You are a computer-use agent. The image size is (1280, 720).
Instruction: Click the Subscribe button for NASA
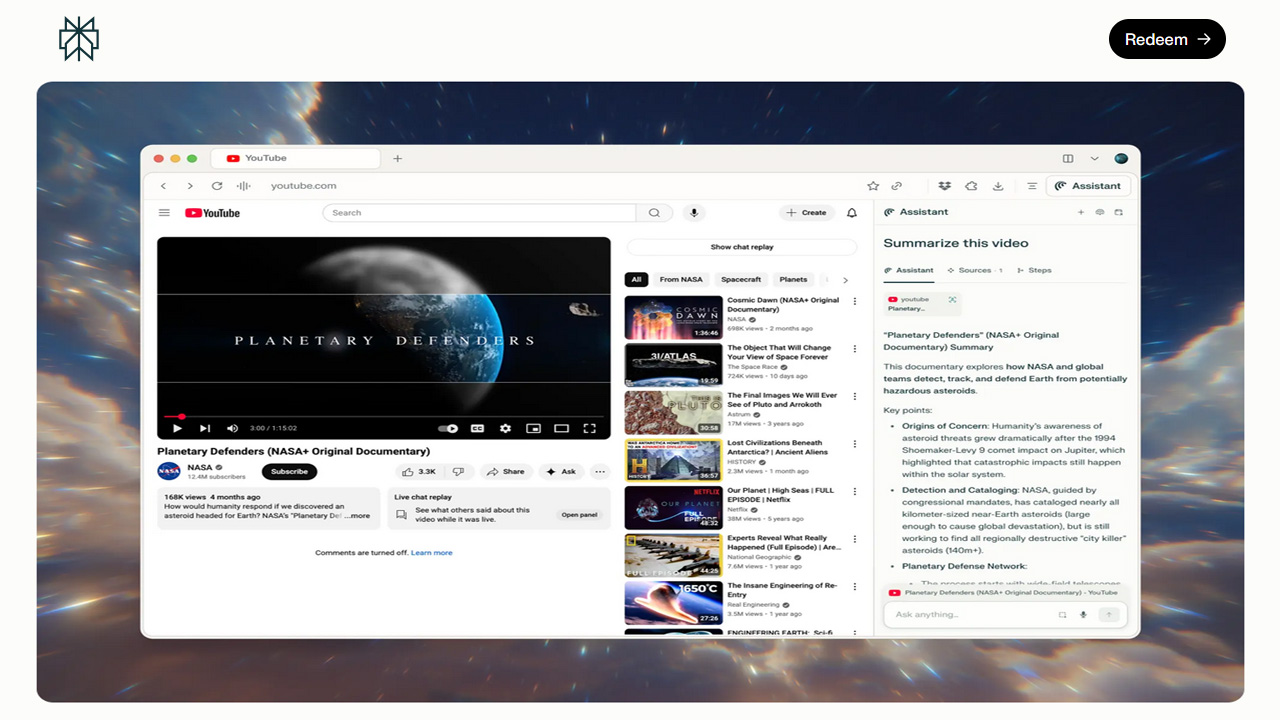[289, 471]
